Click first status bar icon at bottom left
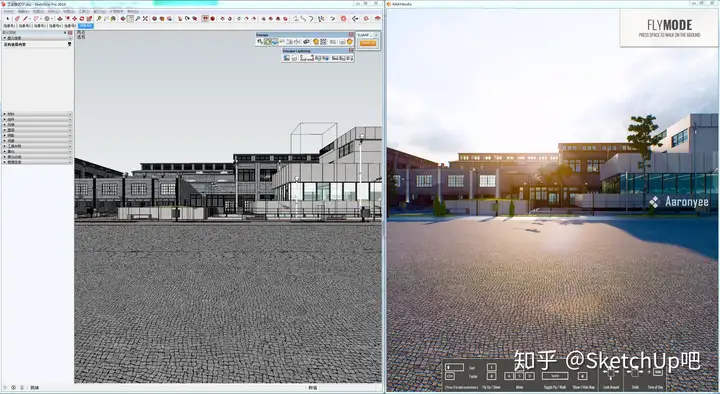This screenshot has width=720, height=394. [6, 388]
